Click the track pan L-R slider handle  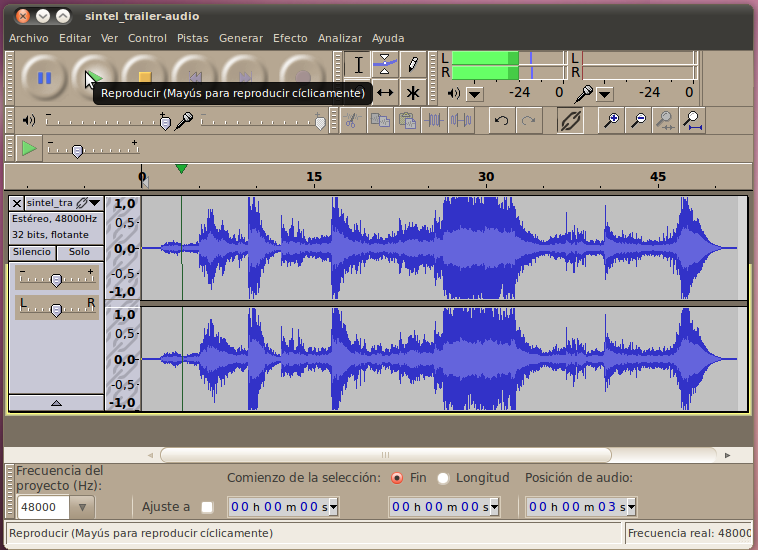coord(56,310)
